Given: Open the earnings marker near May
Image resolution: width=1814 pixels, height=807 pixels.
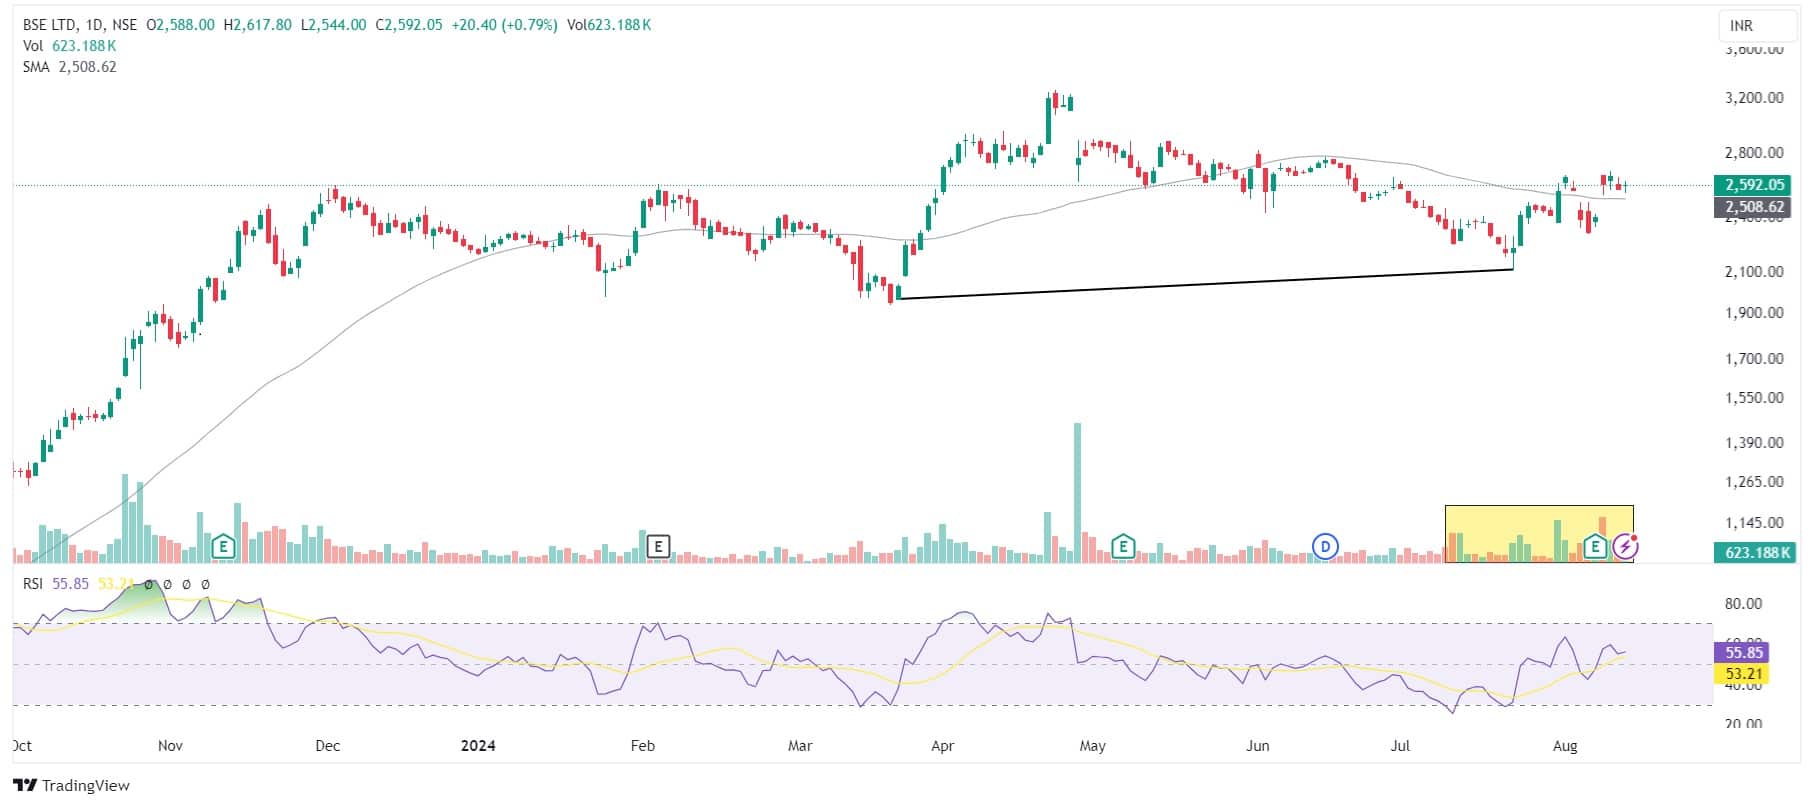Looking at the screenshot, I should click(x=1123, y=546).
